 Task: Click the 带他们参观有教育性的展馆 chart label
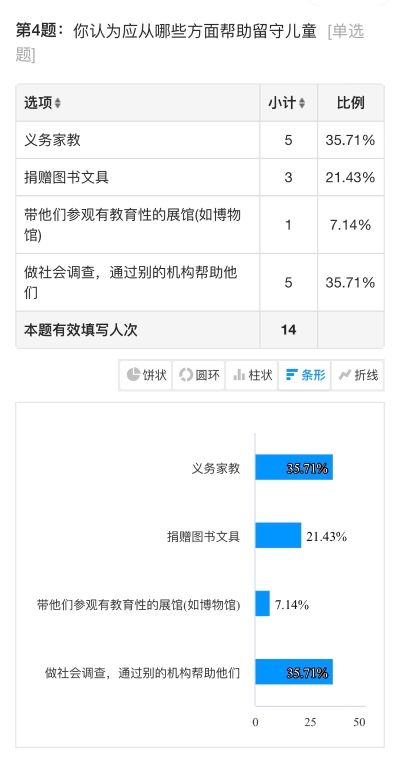[138, 604]
